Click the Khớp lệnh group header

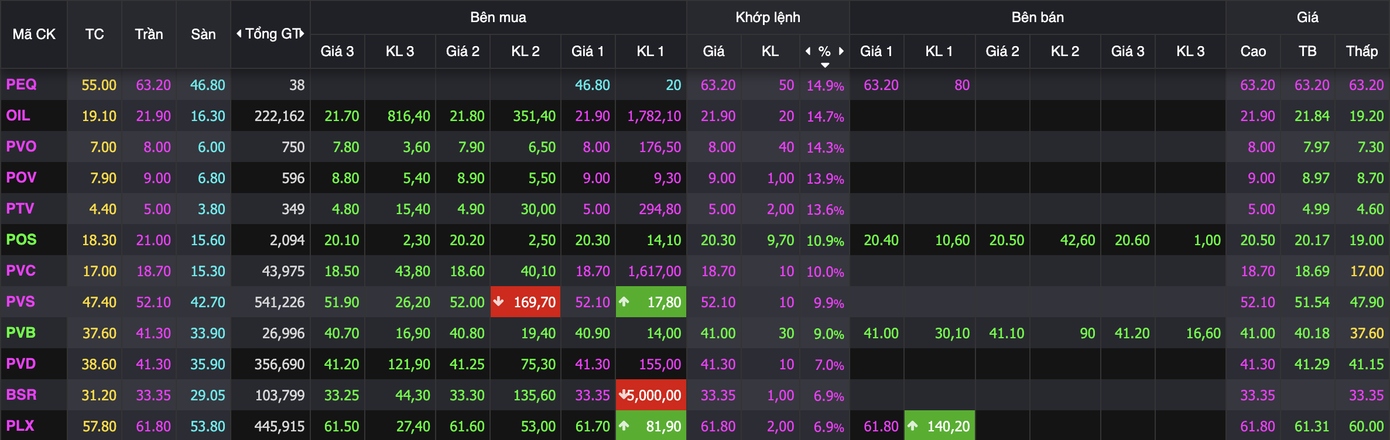(766, 17)
